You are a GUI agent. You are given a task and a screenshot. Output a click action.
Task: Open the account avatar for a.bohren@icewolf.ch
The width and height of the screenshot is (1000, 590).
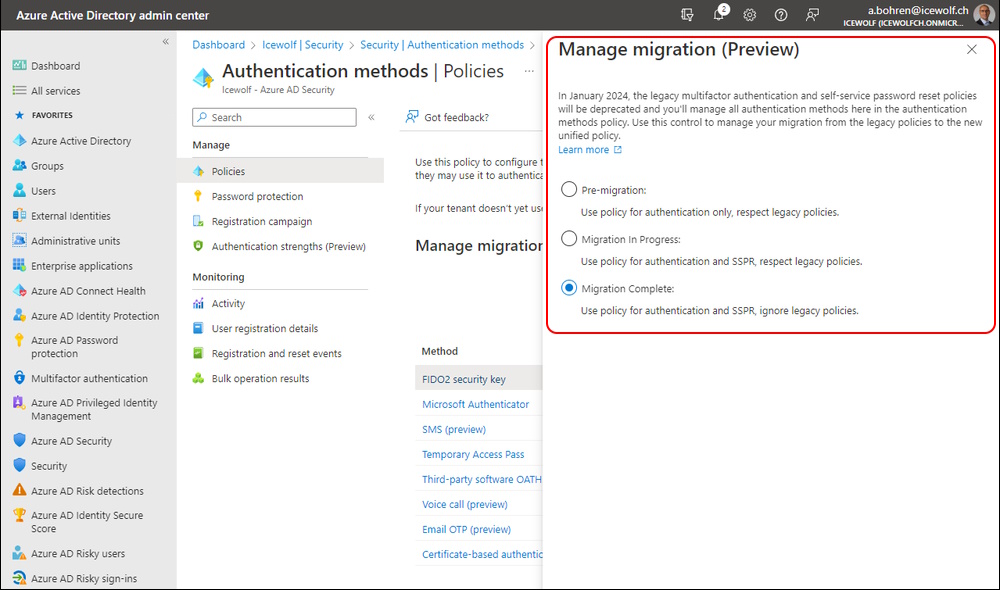click(x=983, y=15)
